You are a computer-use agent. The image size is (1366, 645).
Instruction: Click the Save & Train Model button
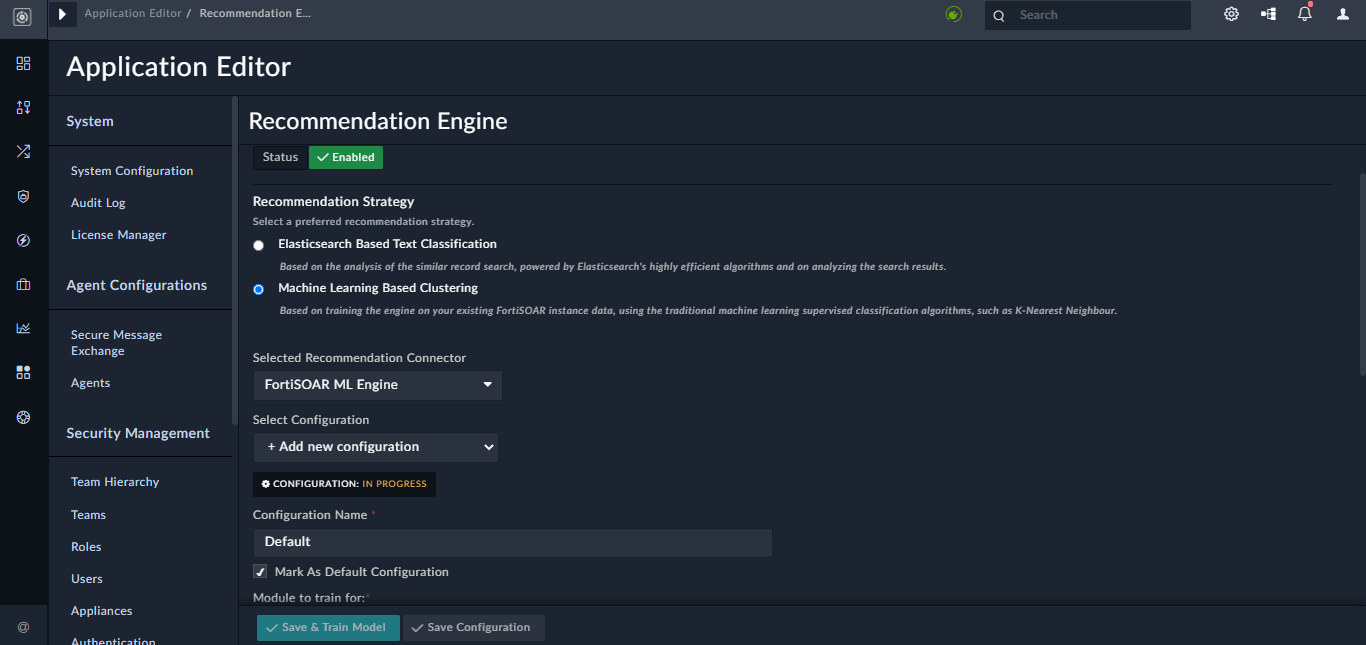click(x=327, y=627)
